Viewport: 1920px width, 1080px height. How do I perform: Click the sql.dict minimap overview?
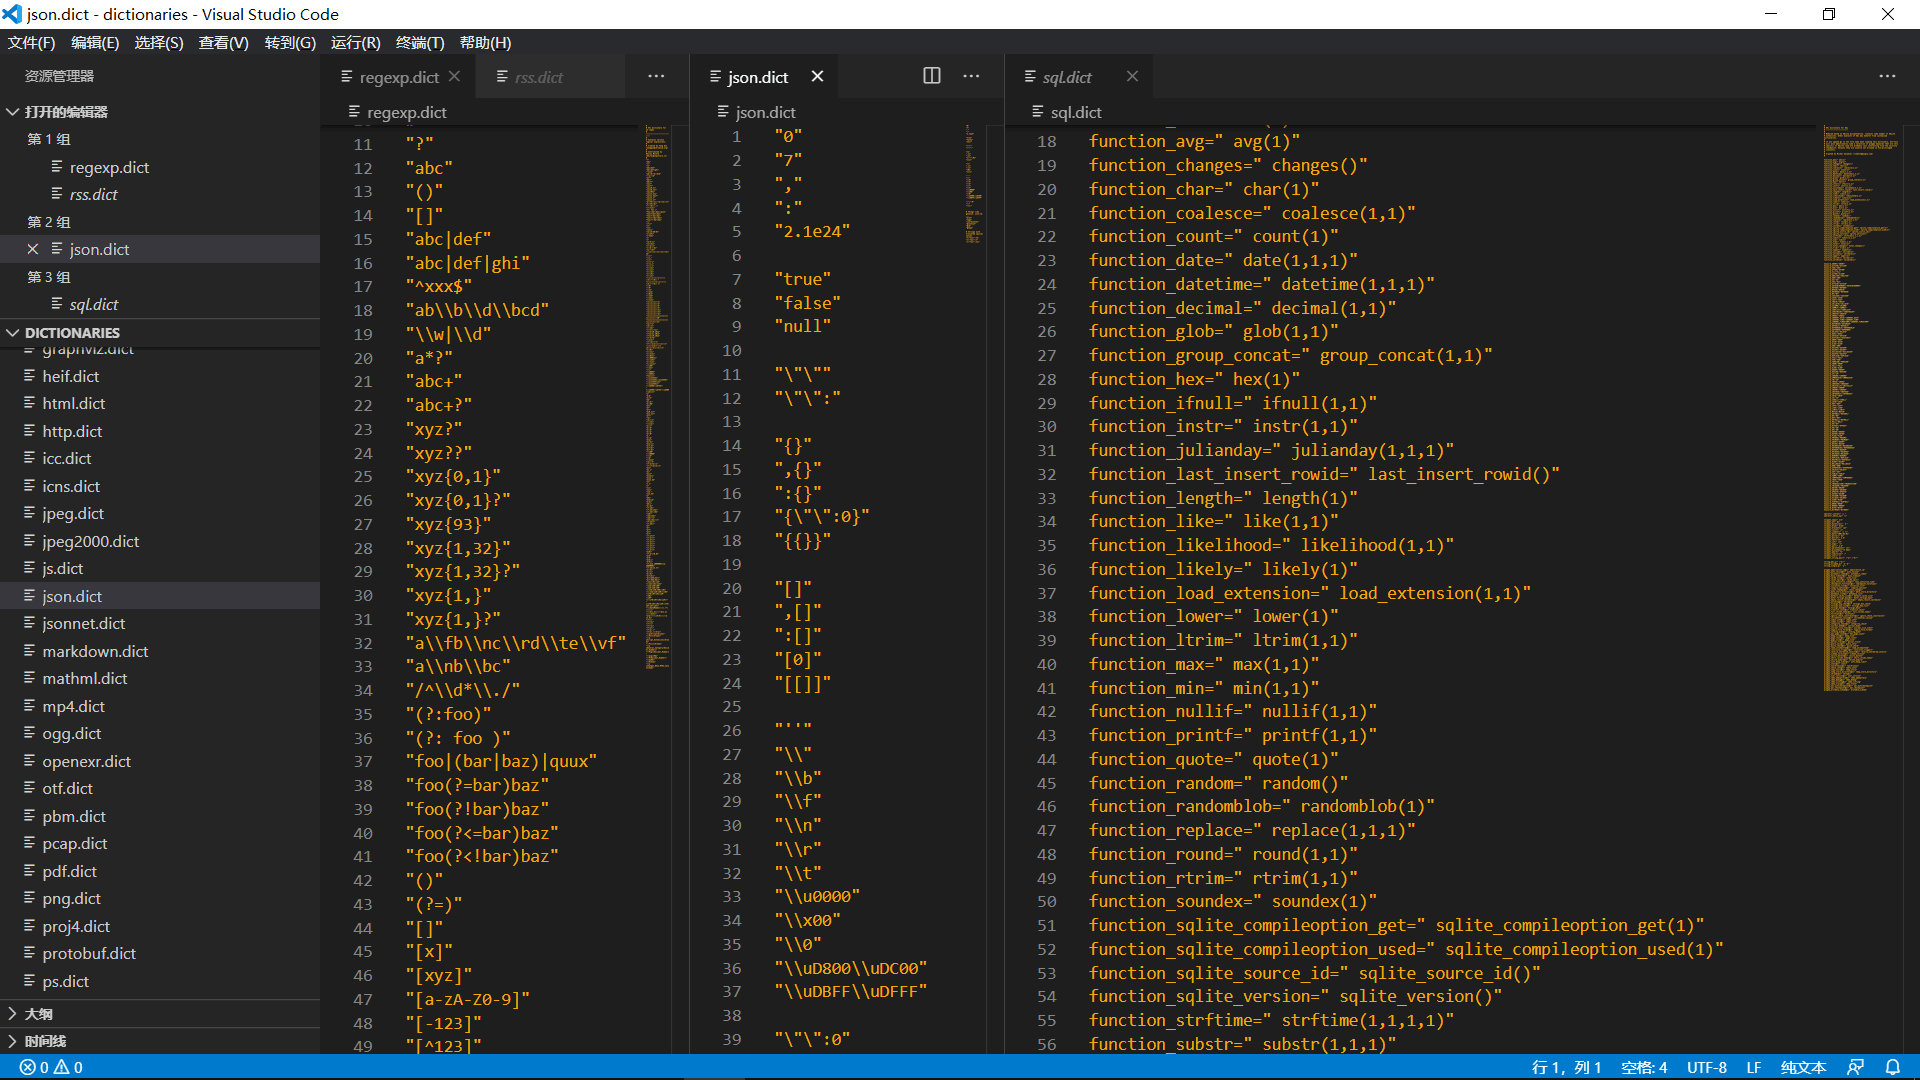coord(1860,408)
